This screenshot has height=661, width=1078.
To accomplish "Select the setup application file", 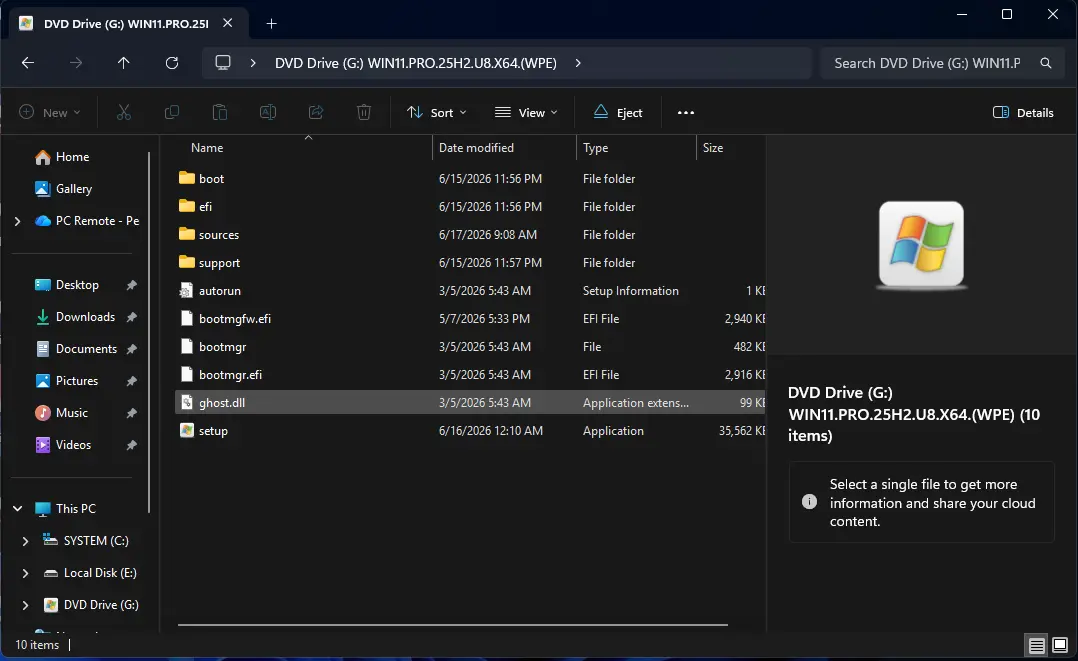I will tap(470, 431).
